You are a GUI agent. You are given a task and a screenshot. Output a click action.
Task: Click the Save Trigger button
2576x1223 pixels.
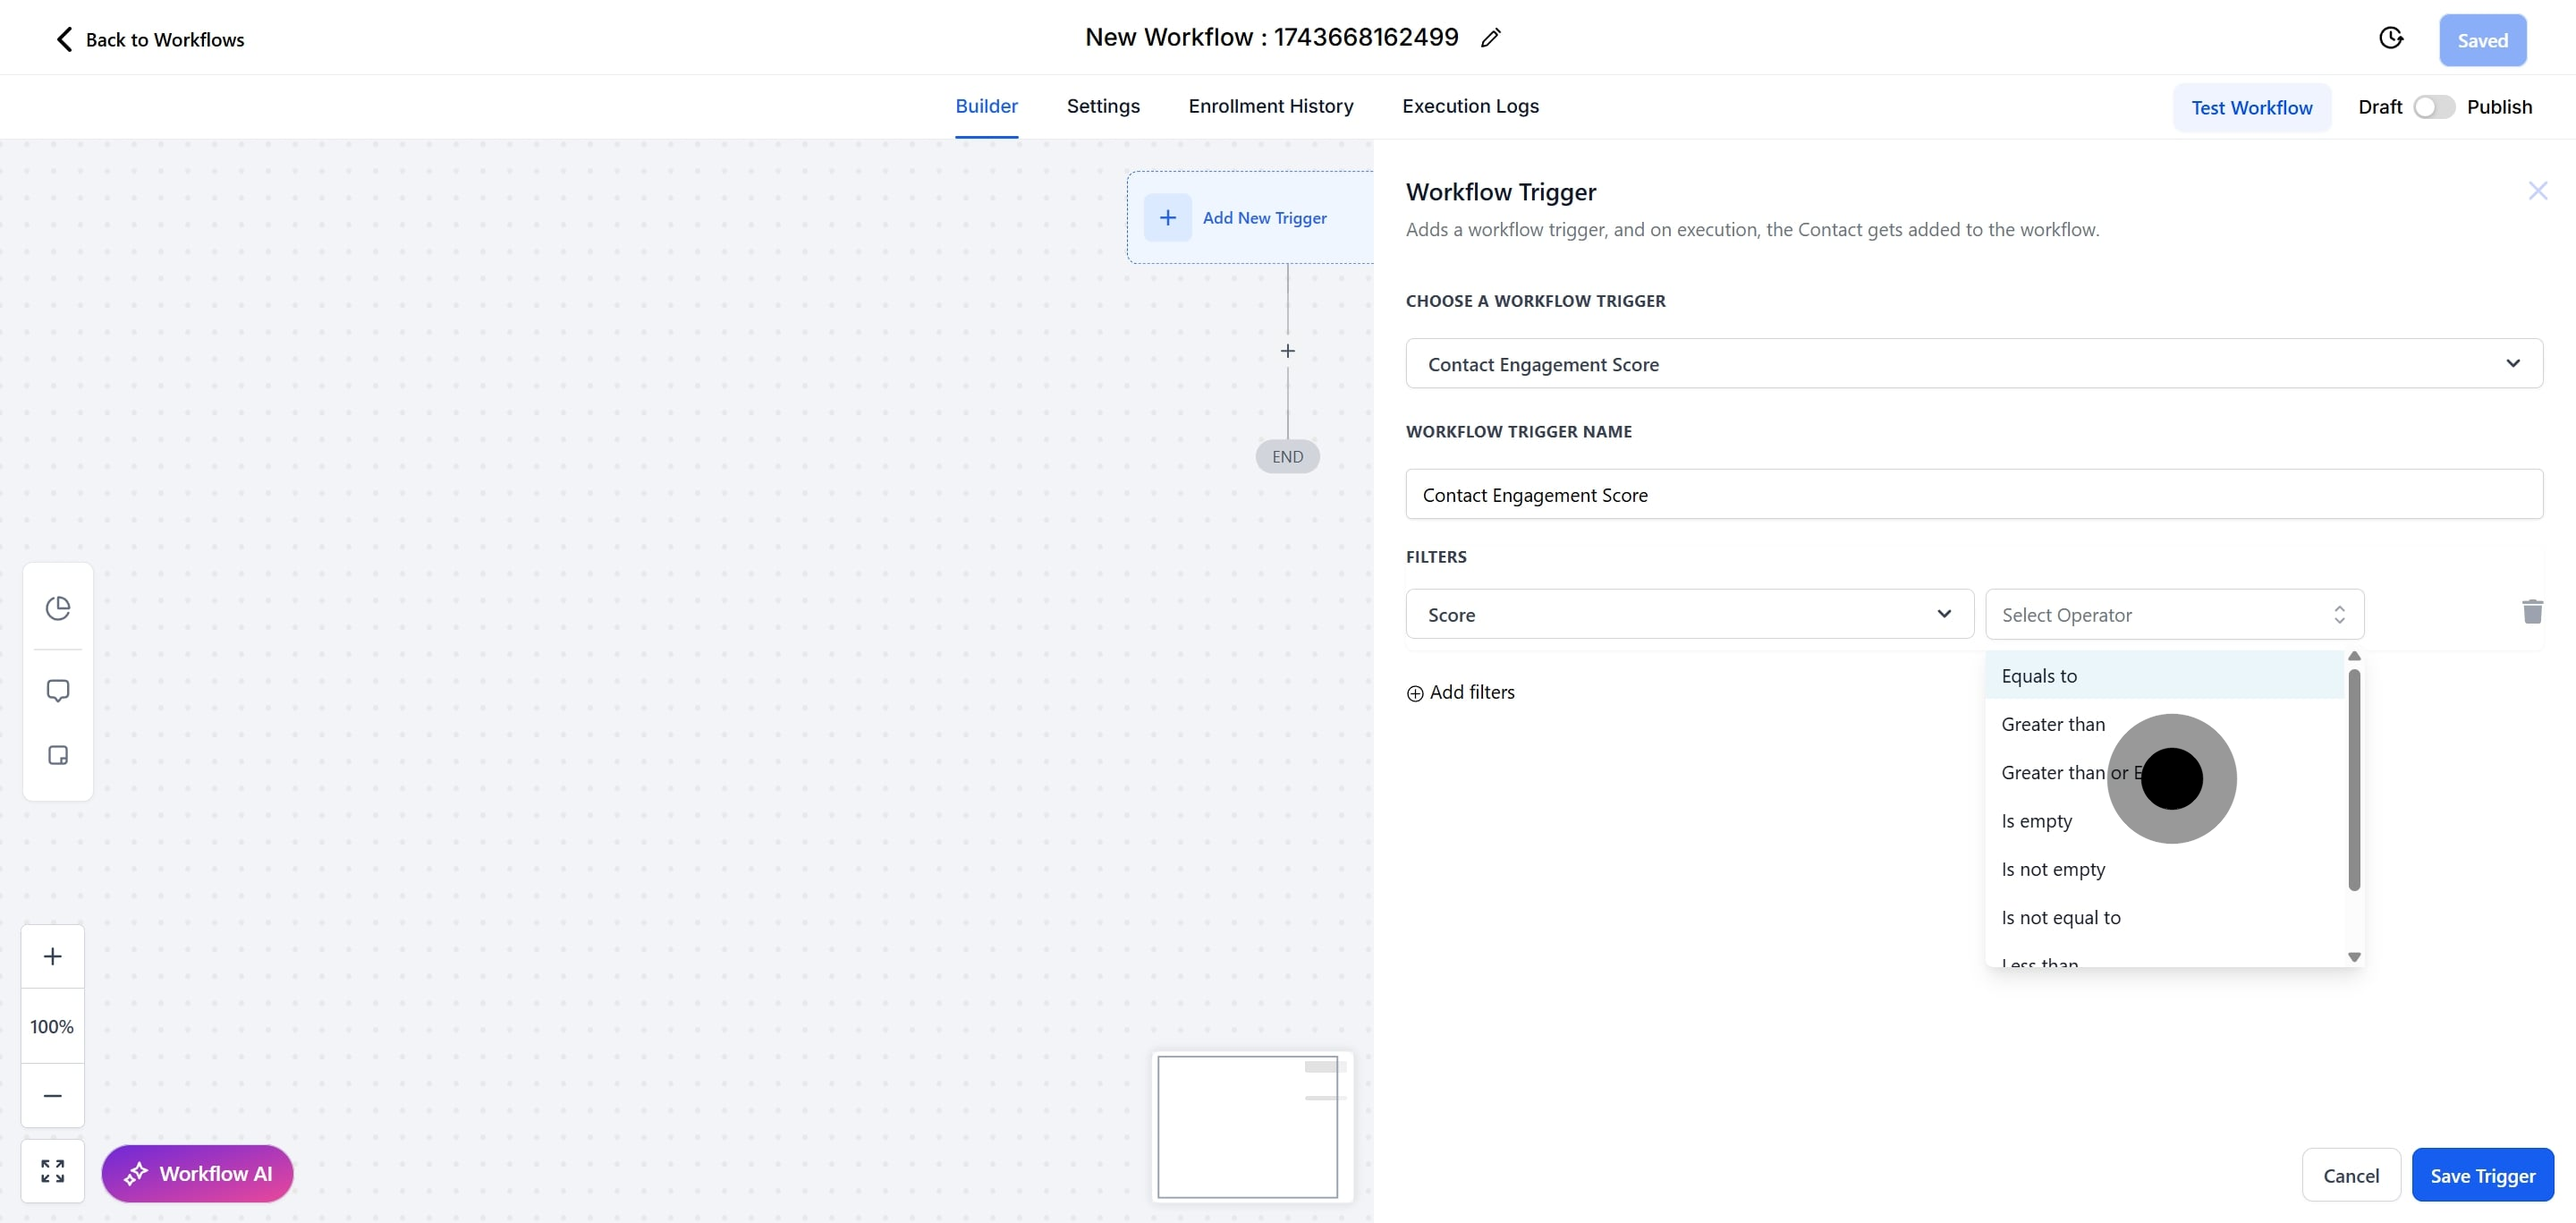(2482, 1175)
